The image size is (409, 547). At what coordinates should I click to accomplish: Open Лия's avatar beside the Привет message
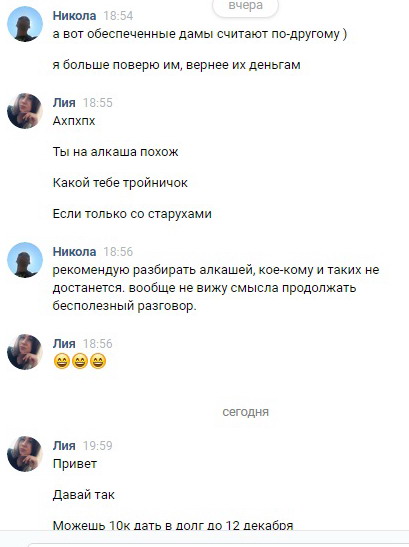coord(25,454)
